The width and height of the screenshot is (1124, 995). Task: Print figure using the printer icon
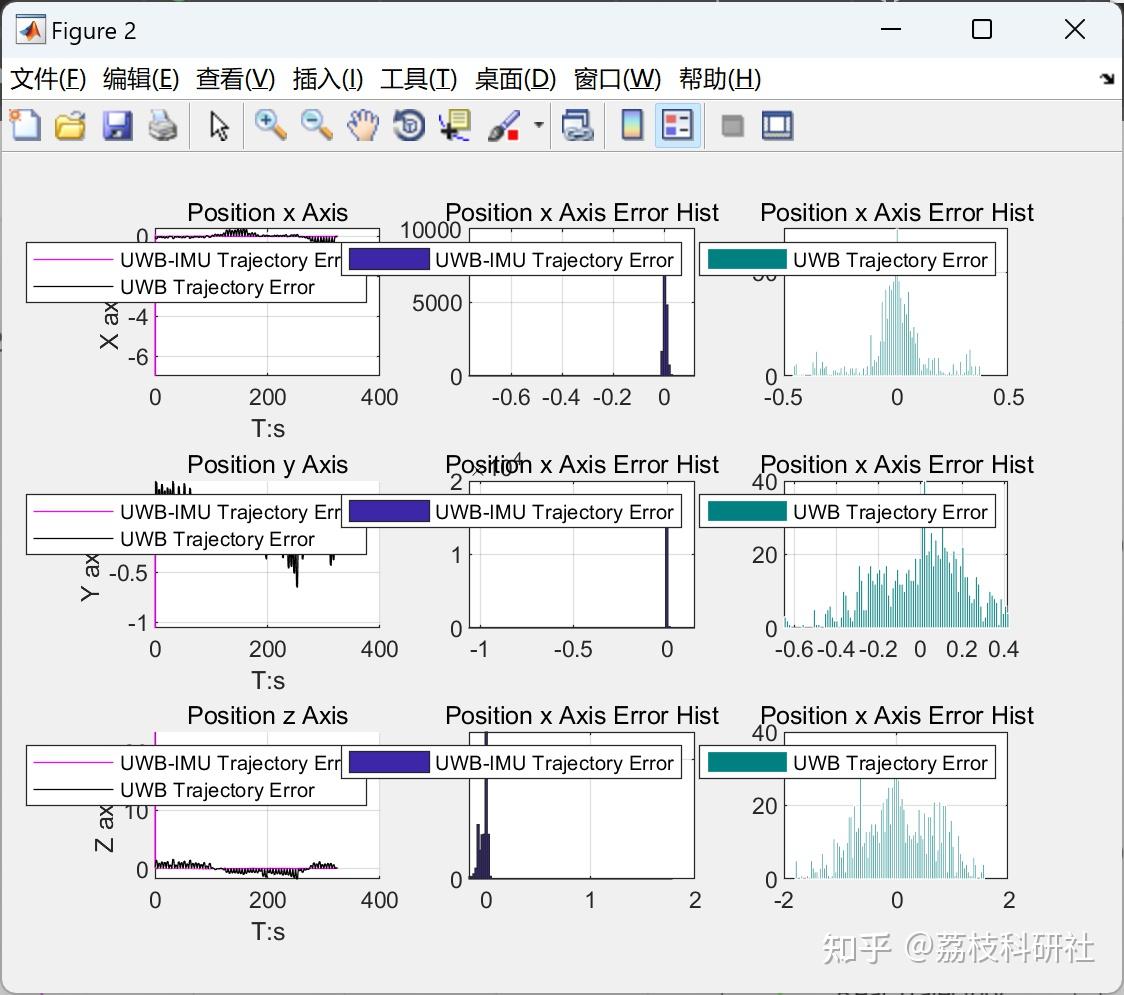[x=163, y=125]
